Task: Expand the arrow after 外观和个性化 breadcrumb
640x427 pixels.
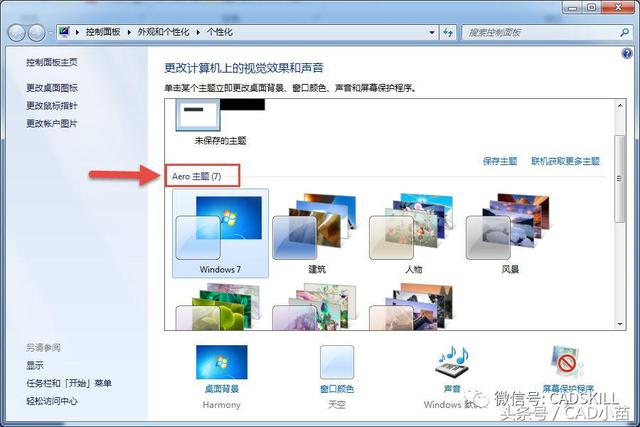Action: (198, 32)
